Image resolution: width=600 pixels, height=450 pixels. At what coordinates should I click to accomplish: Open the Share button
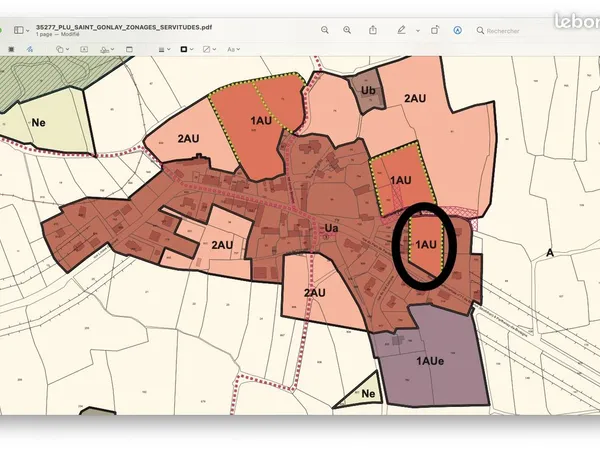coord(373,30)
